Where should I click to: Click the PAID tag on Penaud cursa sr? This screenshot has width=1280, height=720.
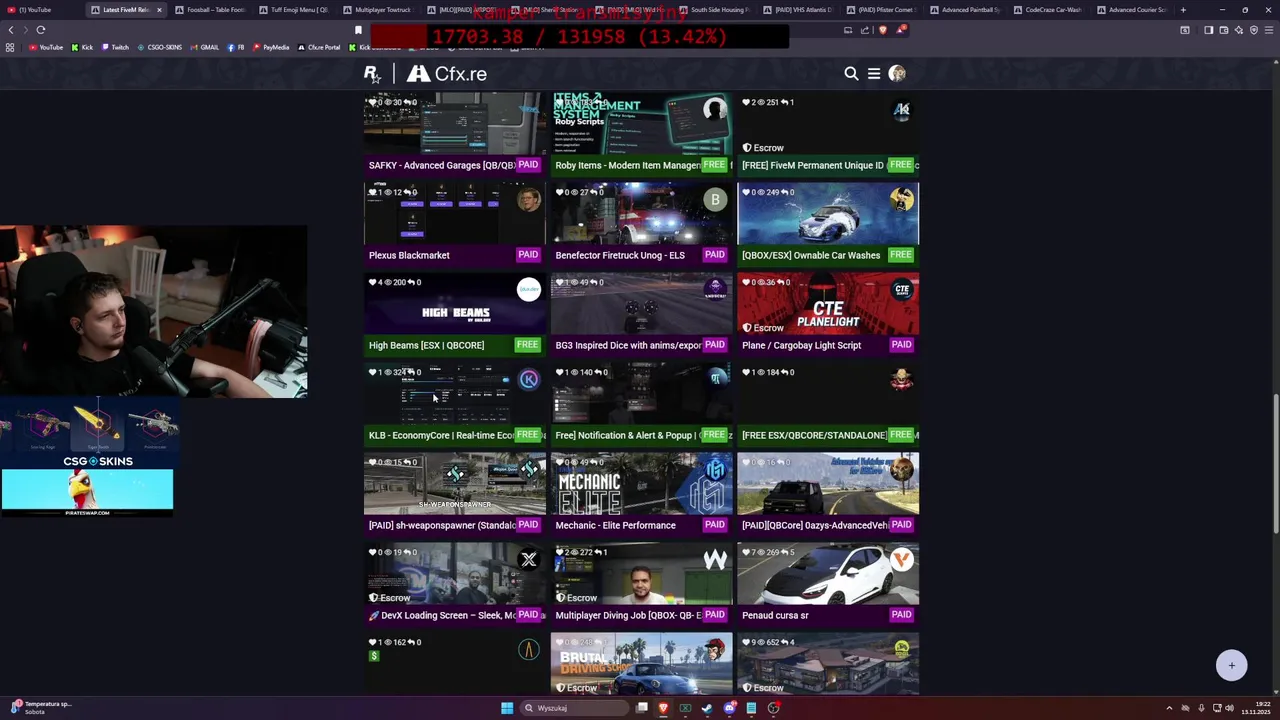[901, 615]
